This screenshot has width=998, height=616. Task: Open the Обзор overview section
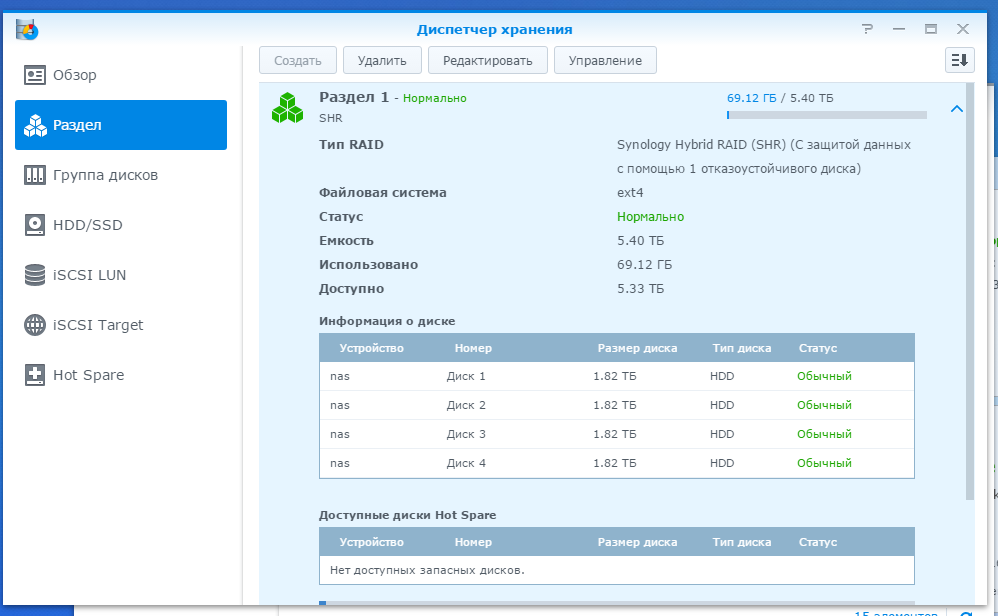(121, 75)
